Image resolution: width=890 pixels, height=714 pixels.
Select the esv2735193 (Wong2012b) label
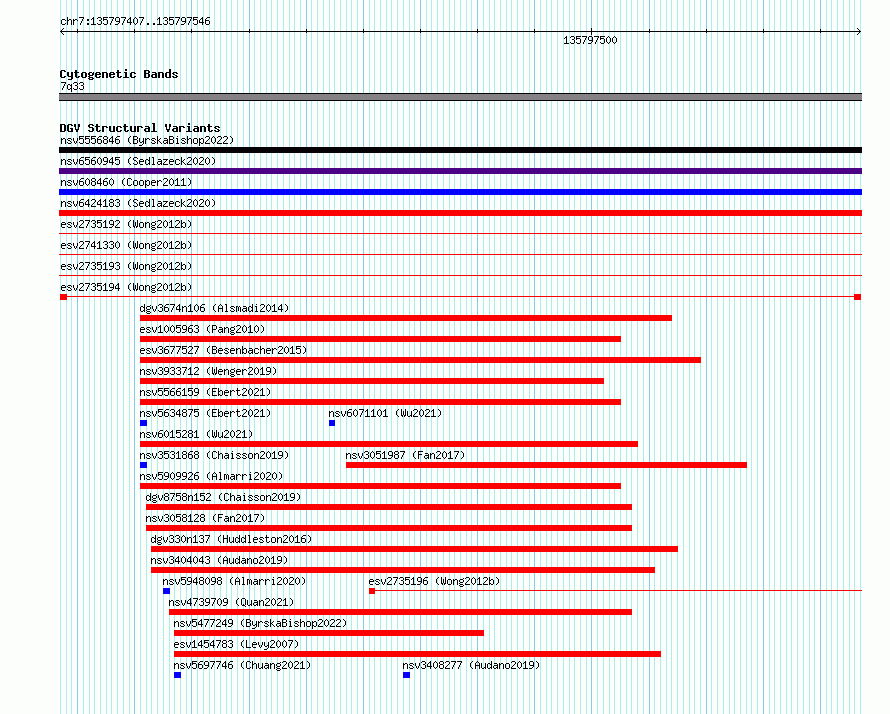(126, 266)
